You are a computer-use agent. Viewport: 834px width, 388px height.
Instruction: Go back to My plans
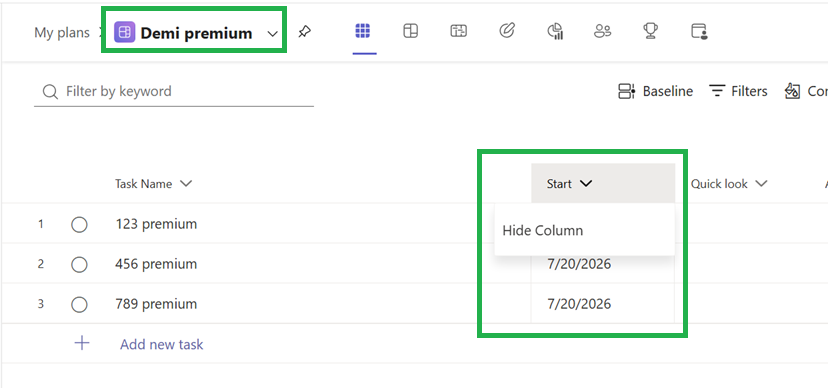(62, 32)
